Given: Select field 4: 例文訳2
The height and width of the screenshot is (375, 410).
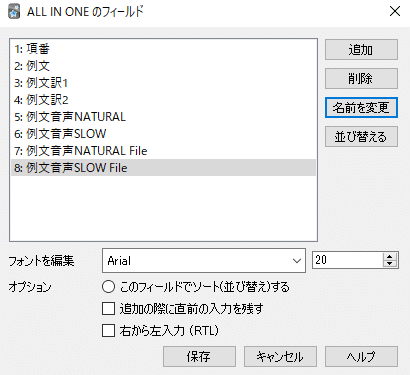Looking at the screenshot, I should click(163, 100).
